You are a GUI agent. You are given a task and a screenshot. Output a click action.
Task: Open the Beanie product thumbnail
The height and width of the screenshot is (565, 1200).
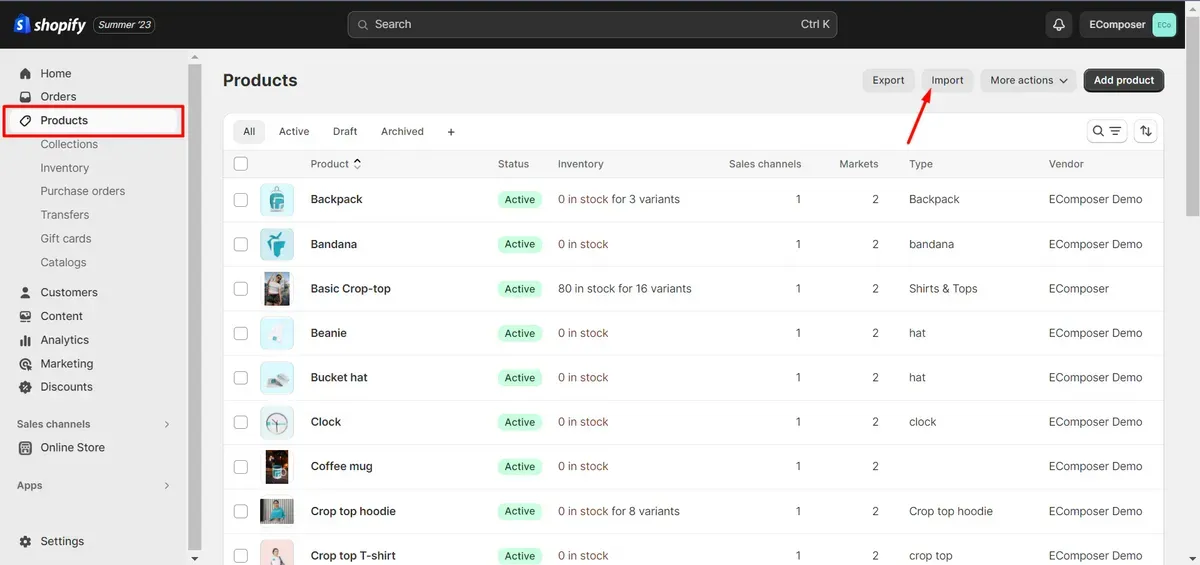277,333
